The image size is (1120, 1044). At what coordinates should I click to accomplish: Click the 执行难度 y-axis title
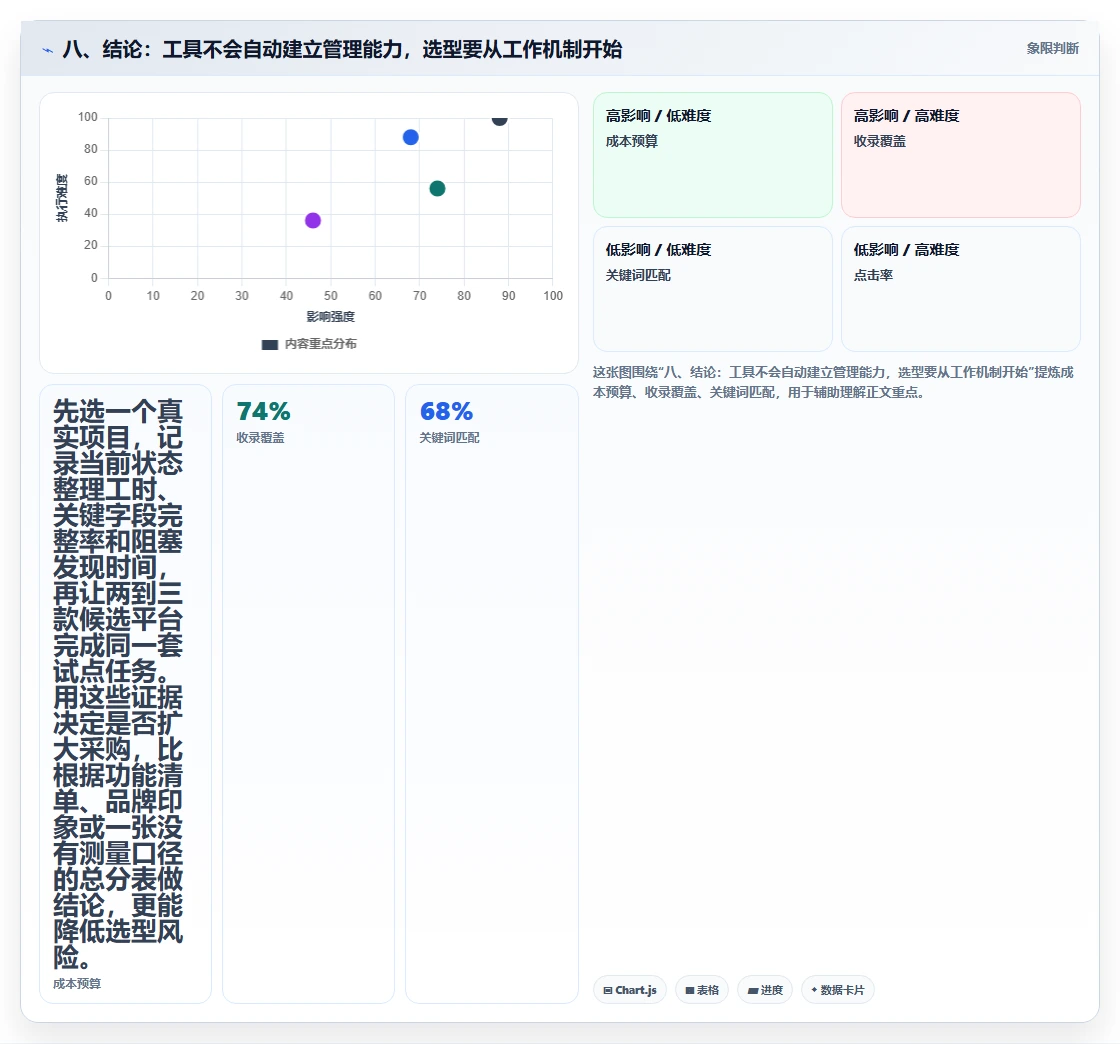pos(62,198)
